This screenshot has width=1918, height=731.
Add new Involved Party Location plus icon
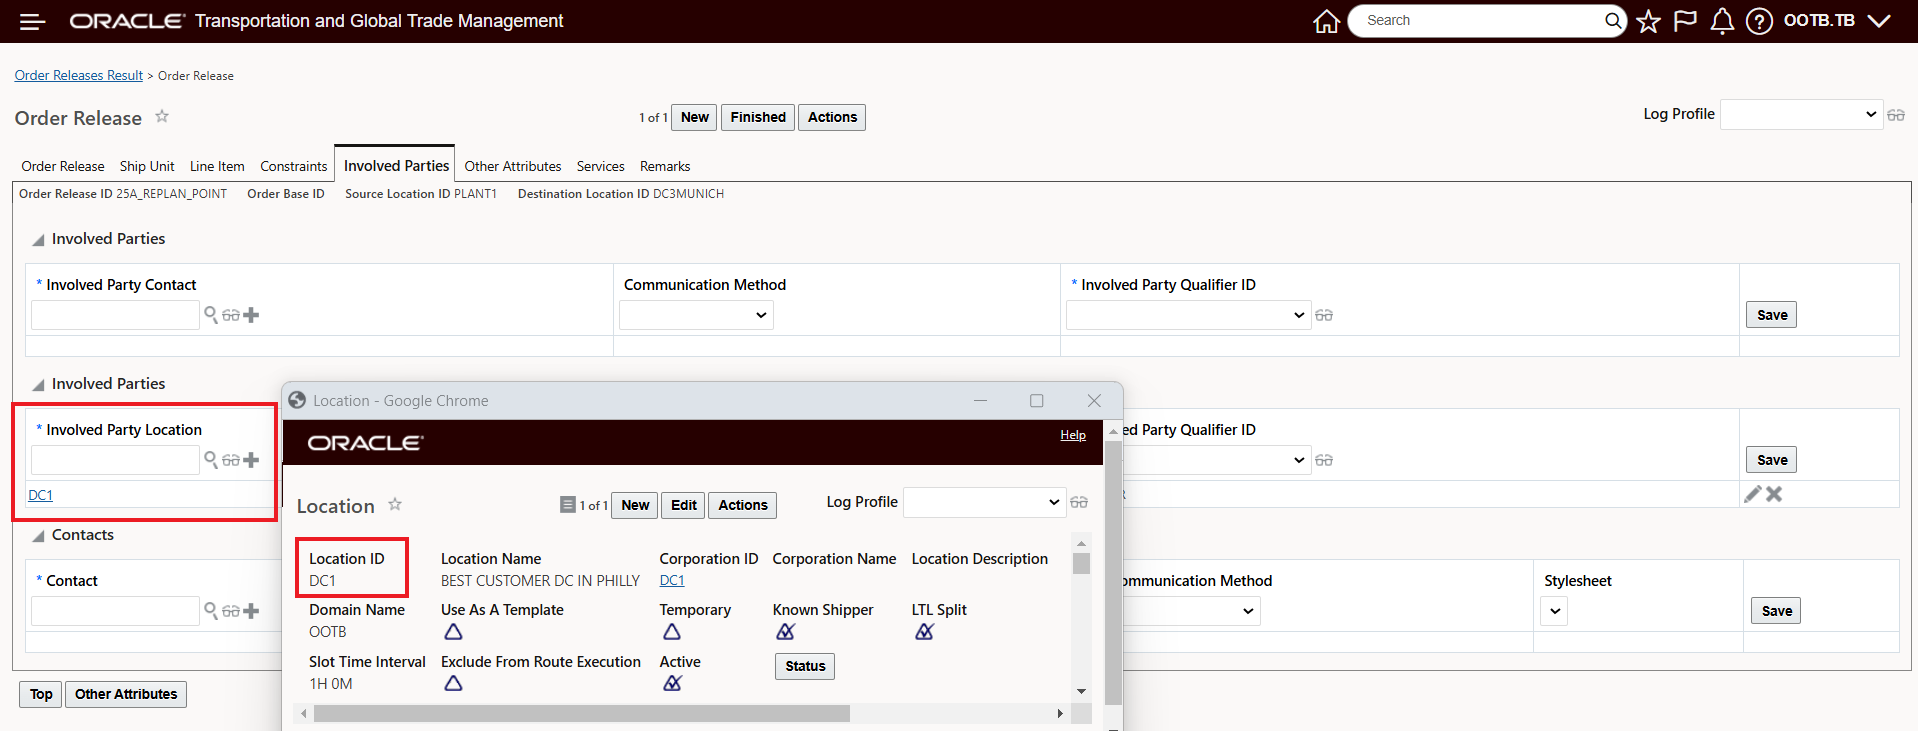click(x=251, y=460)
